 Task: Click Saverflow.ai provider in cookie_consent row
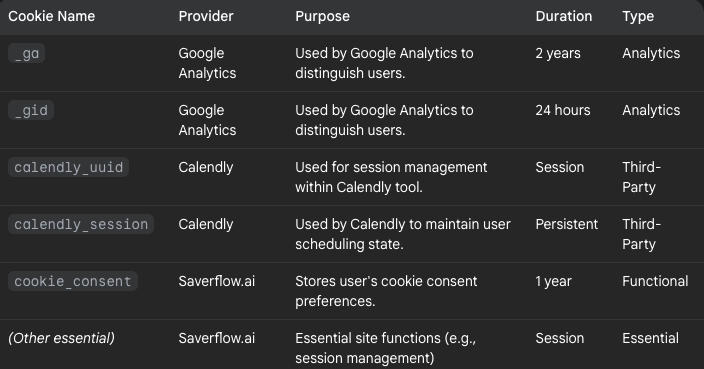(x=217, y=281)
